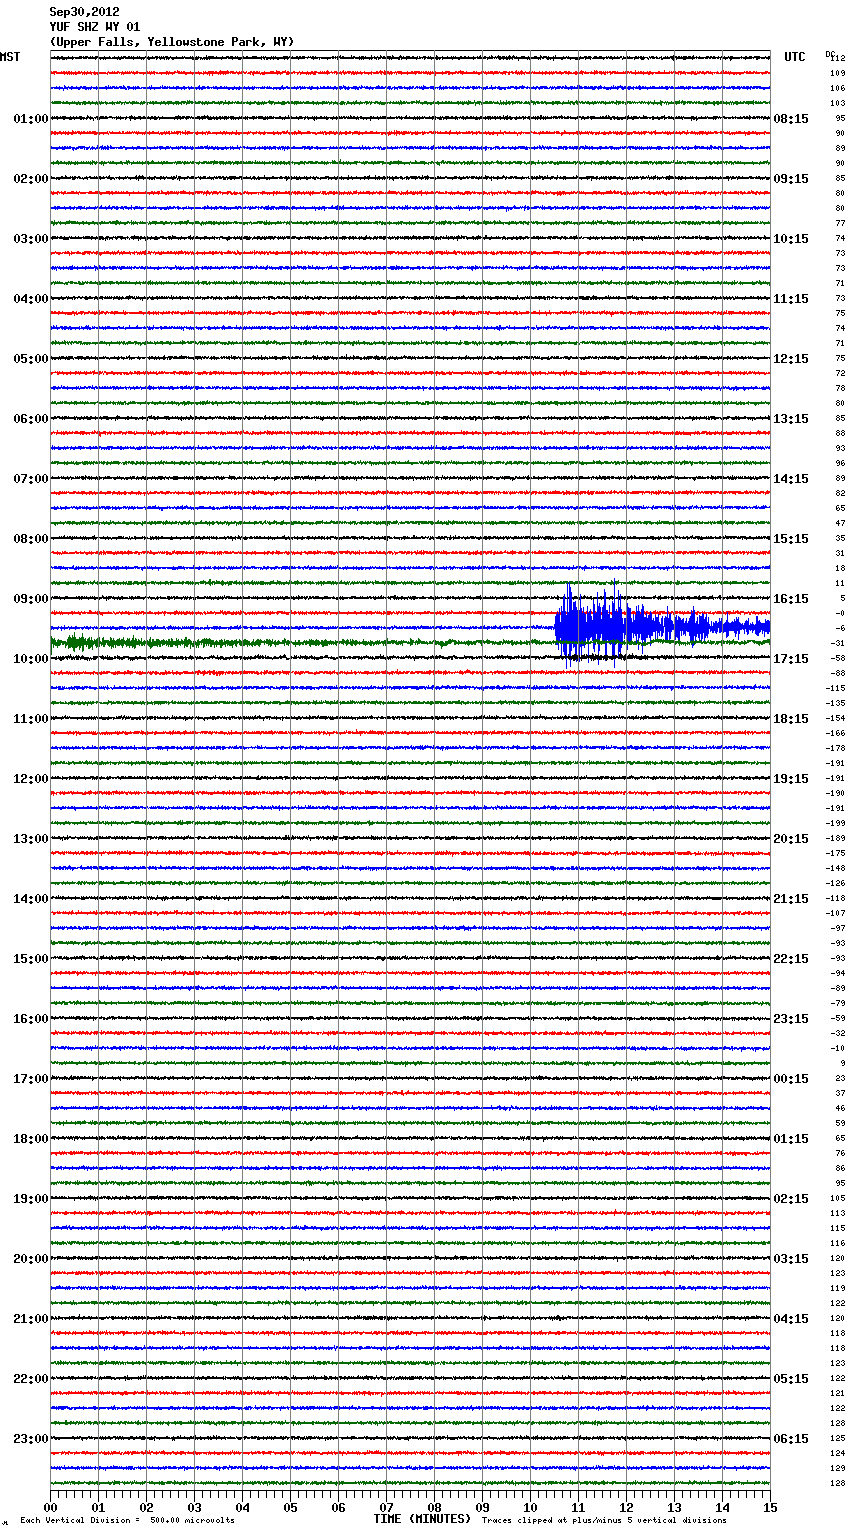This screenshot has width=850, height=1534.
Task: Select the 12:00 MST row label
Action: (31, 779)
